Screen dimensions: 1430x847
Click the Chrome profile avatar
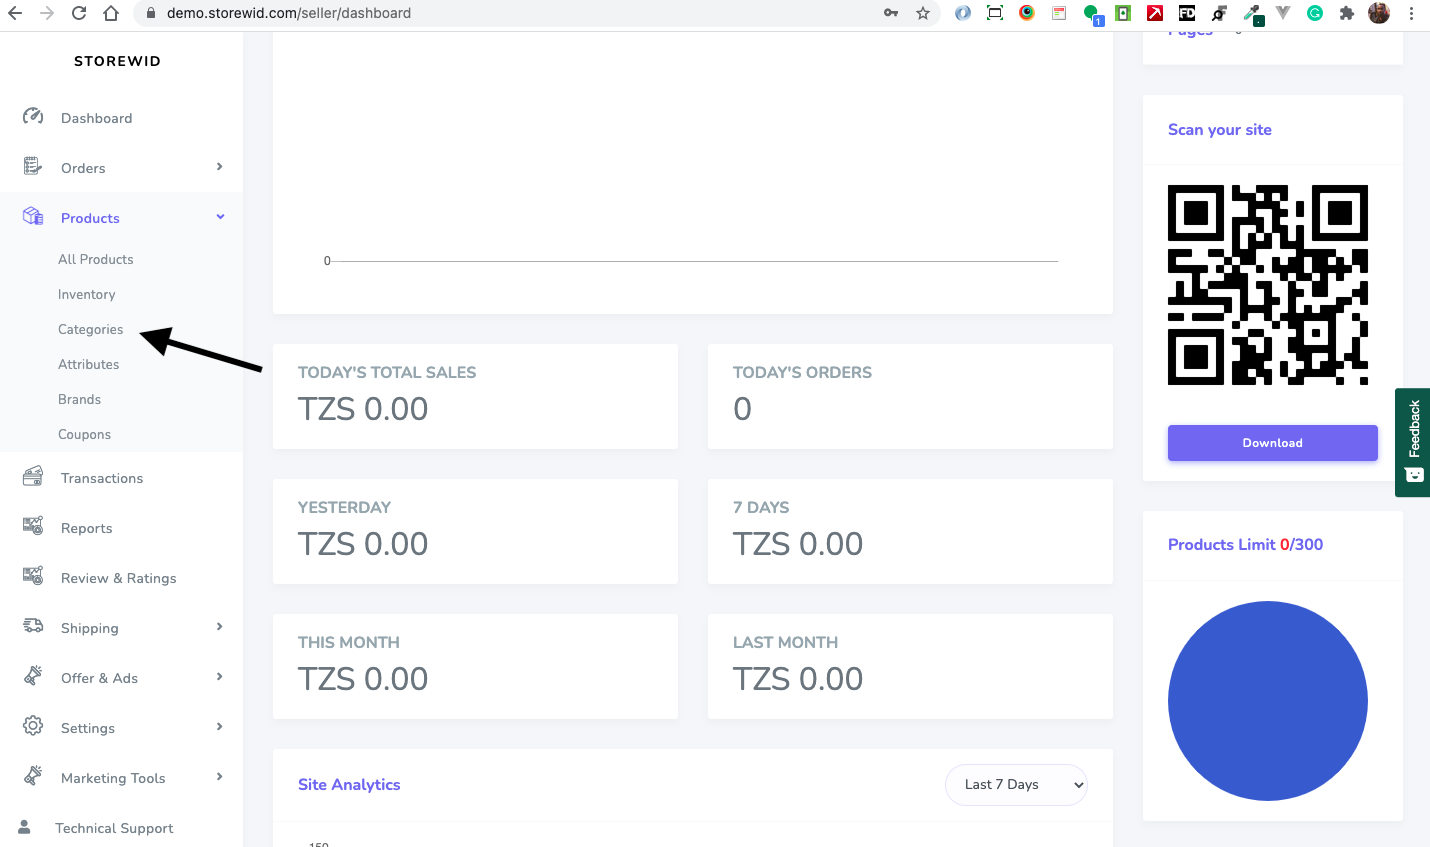tap(1379, 13)
